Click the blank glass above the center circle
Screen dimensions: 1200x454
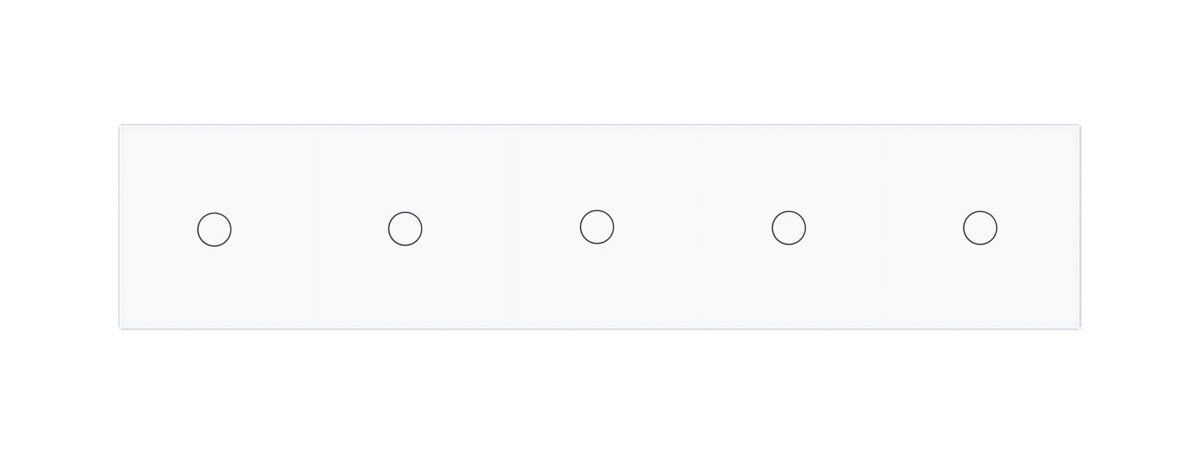click(x=597, y=168)
